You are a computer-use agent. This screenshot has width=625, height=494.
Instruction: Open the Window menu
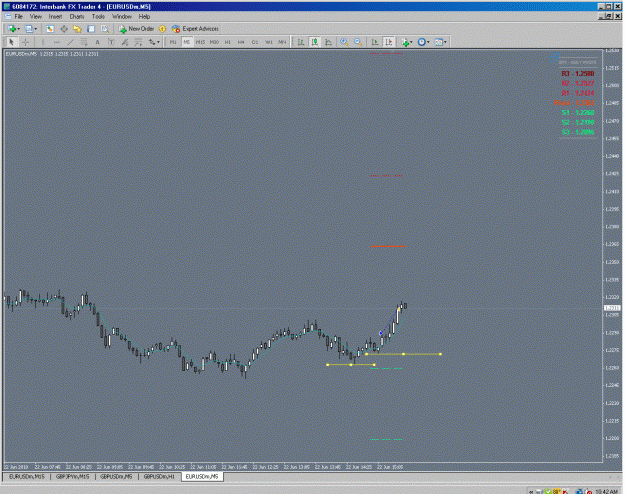(x=122, y=17)
